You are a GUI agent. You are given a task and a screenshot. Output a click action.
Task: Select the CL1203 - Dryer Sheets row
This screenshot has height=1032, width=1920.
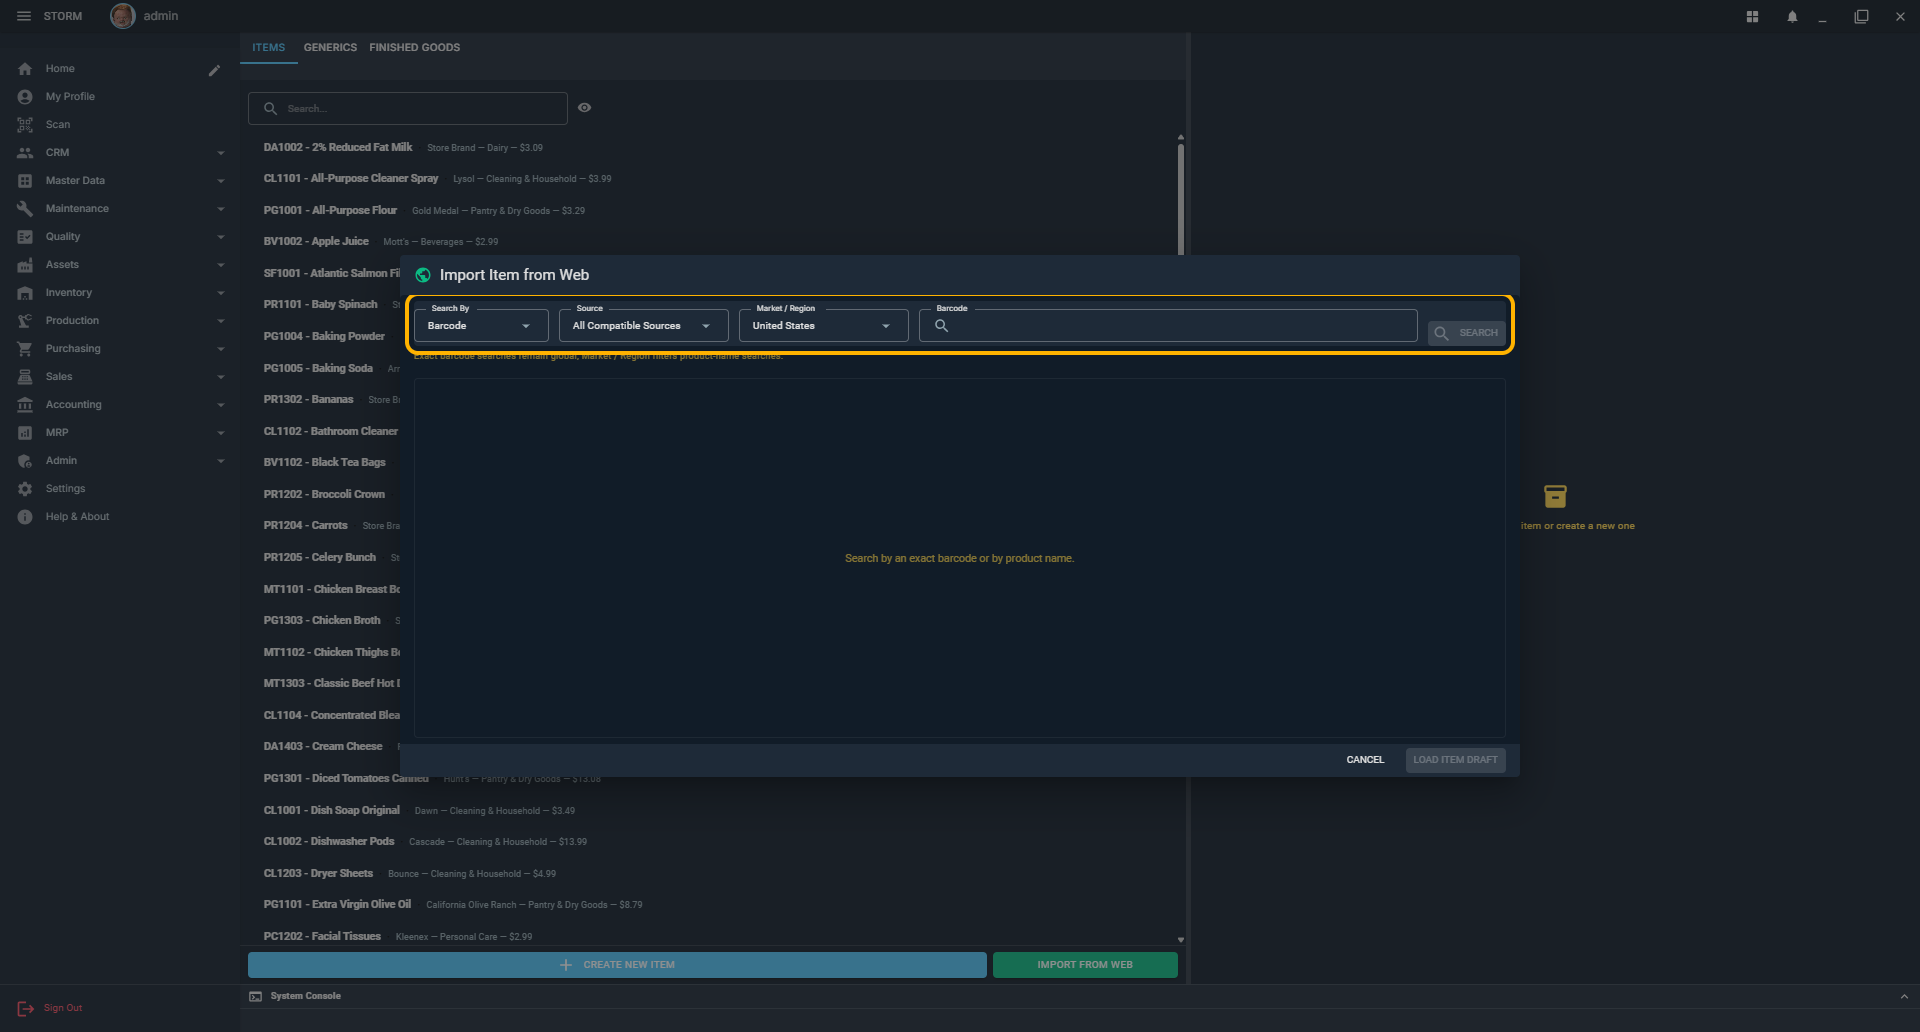(710, 874)
